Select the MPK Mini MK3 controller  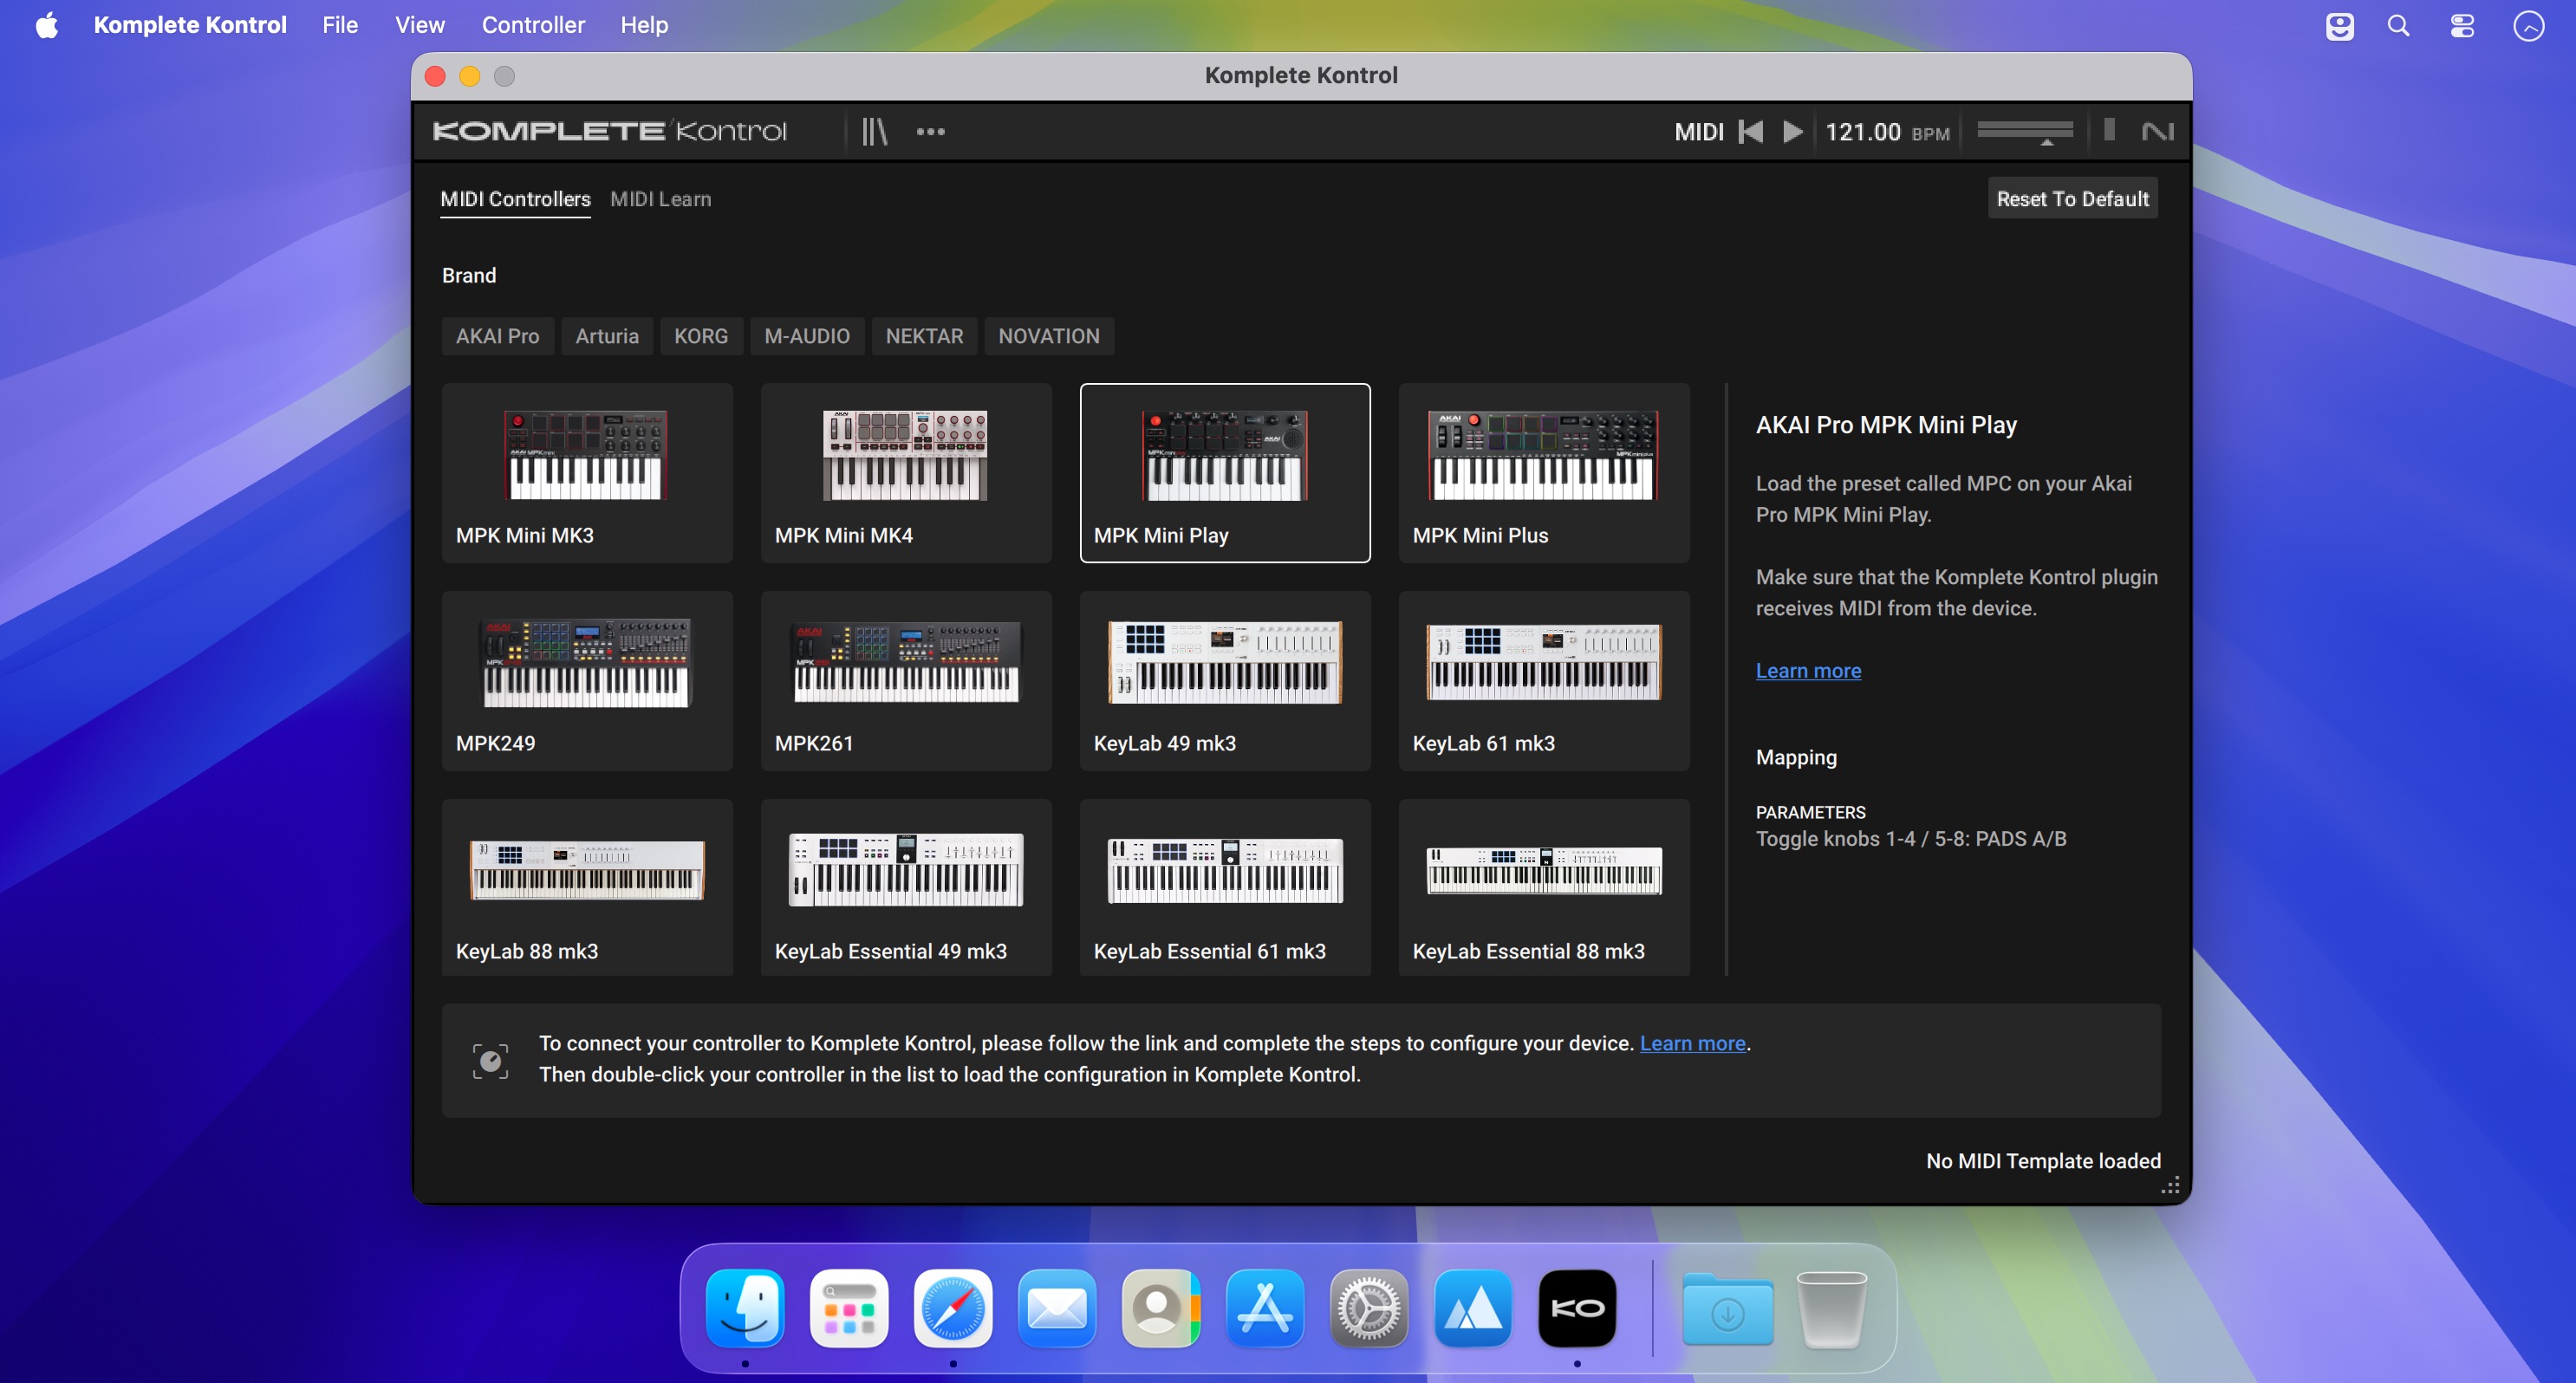pos(587,473)
